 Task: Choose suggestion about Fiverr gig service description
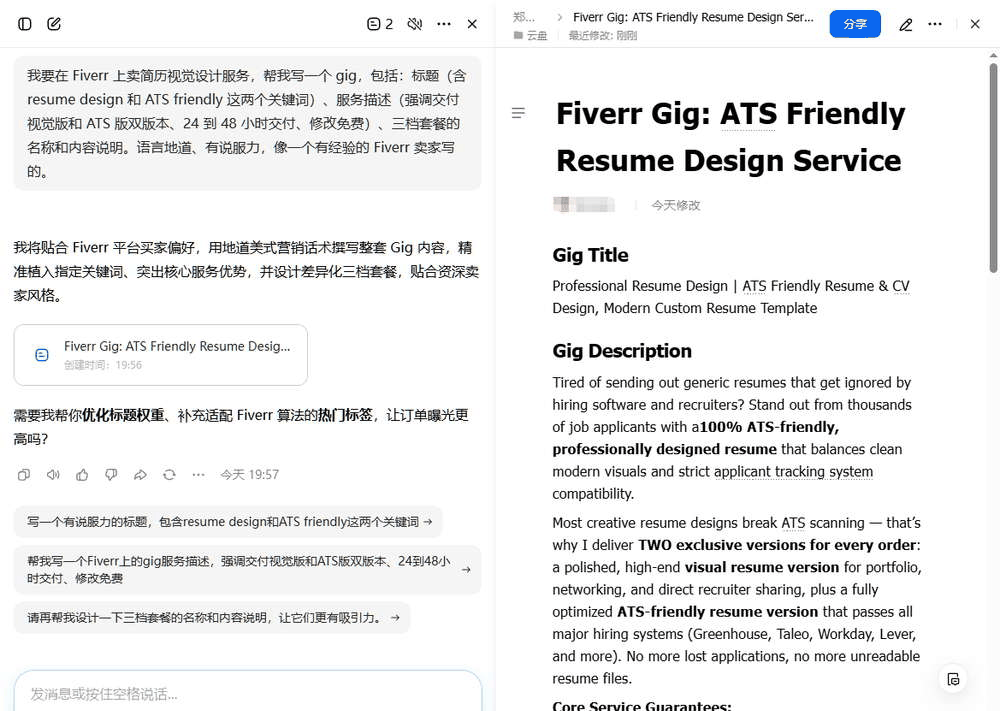coord(247,569)
